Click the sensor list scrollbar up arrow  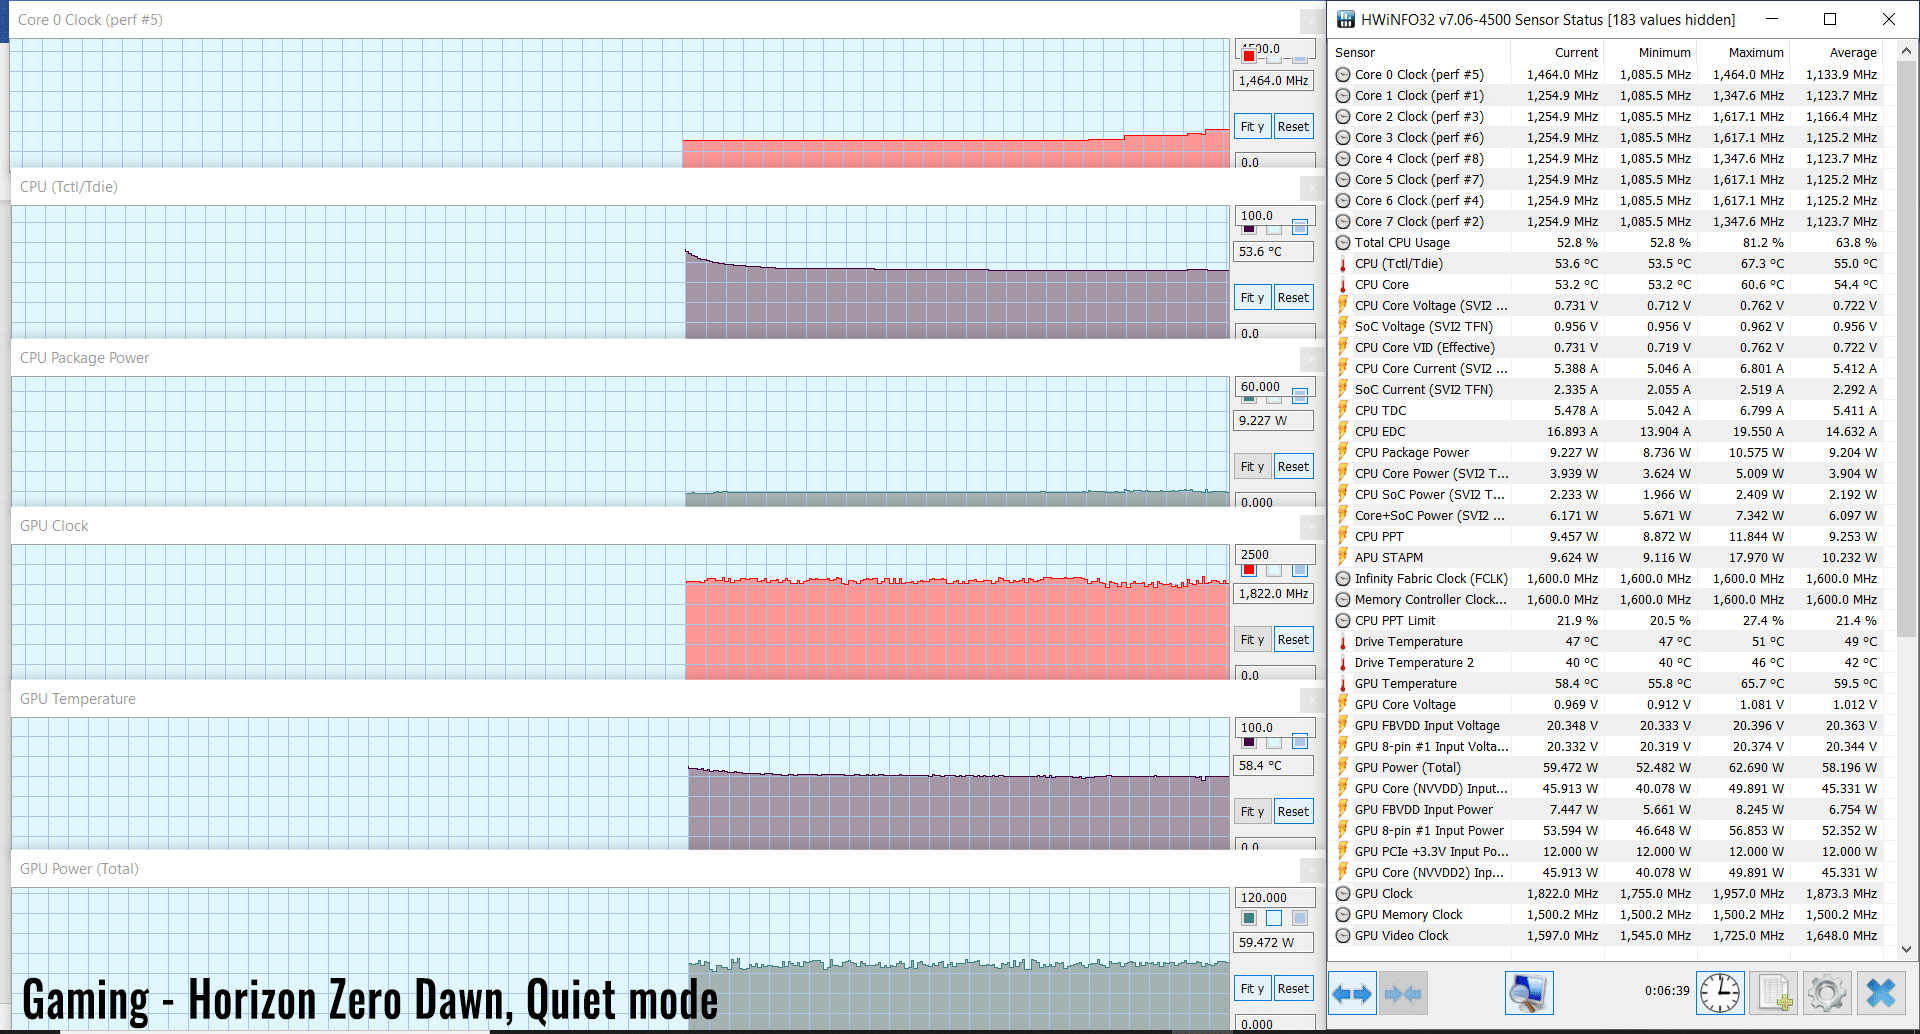coord(1906,50)
